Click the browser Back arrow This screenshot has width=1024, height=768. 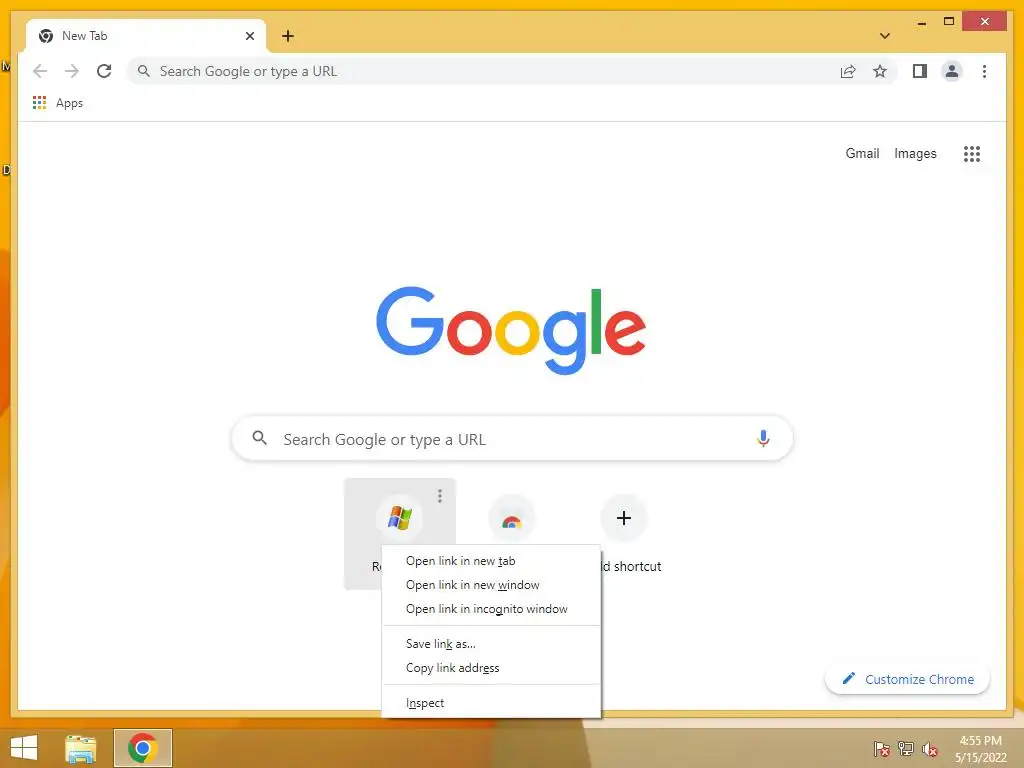click(x=40, y=71)
